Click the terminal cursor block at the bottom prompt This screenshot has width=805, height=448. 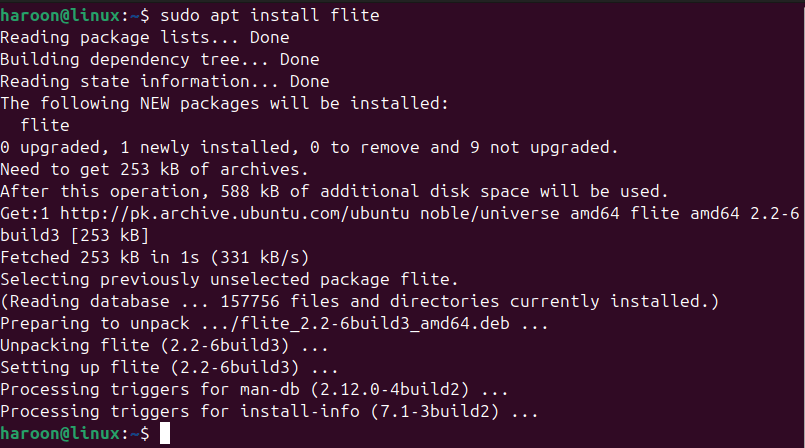pyautogui.click(x=165, y=433)
